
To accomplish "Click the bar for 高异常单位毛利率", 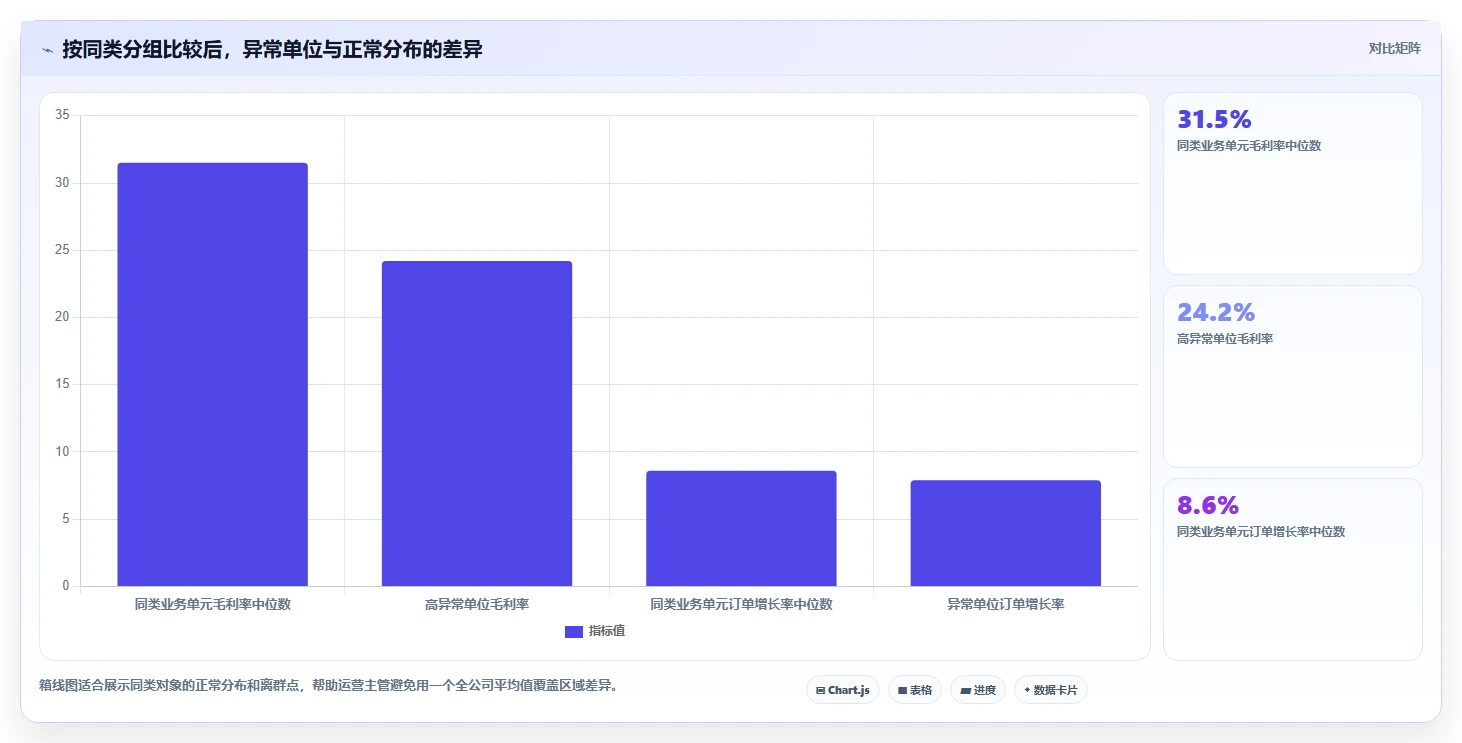I will click(x=477, y=423).
